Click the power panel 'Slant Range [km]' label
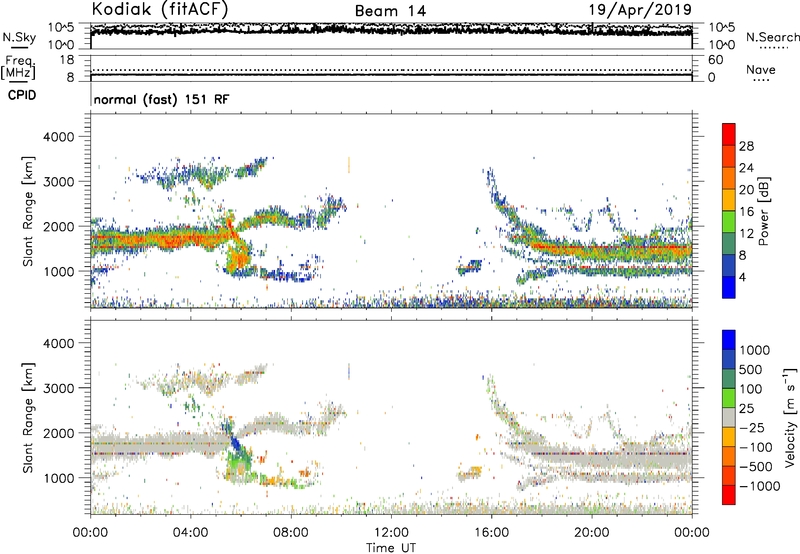The width and height of the screenshot is (800, 554). 28,211
